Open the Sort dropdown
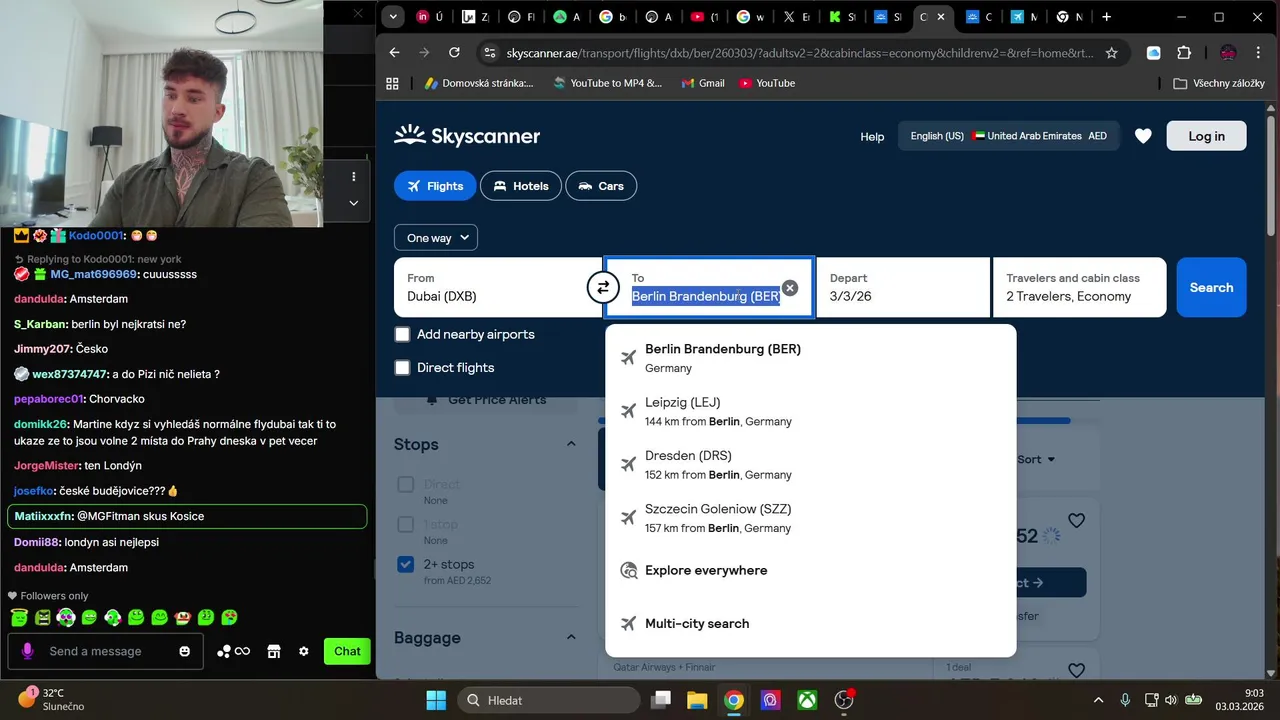 pyautogui.click(x=1036, y=460)
